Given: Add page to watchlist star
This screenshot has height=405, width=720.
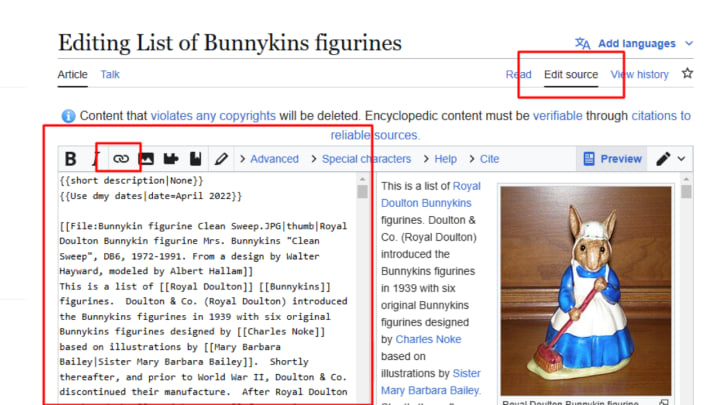Looking at the screenshot, I should pyautogui.click(x=687, y=73).
